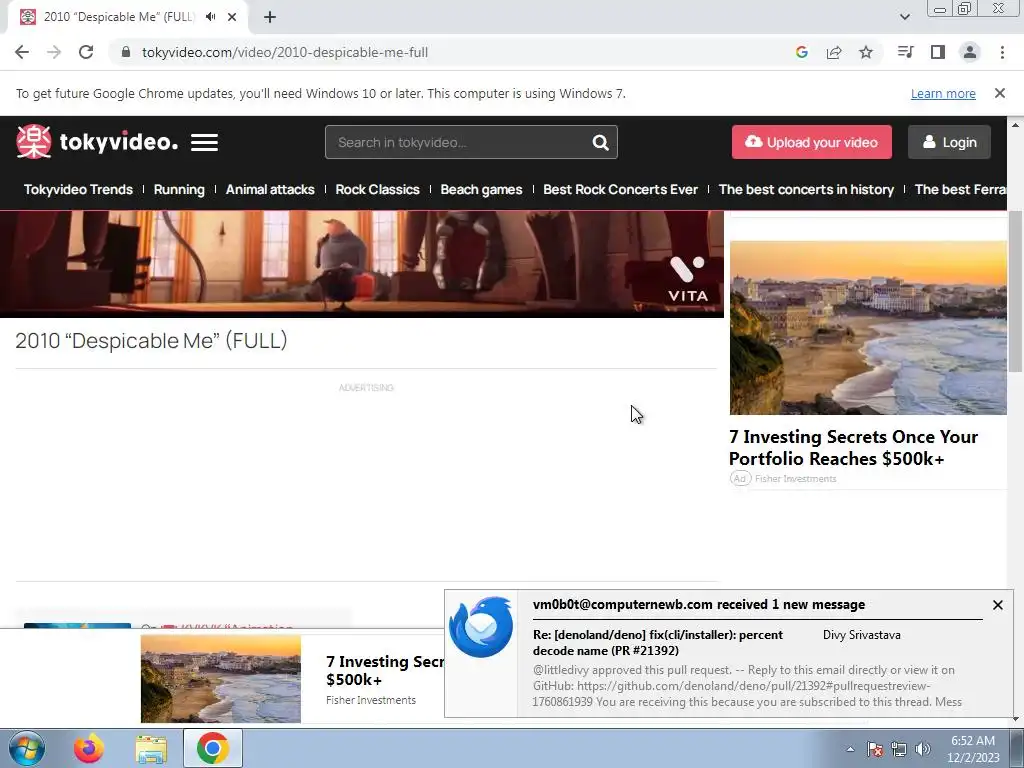Image resolution: width=1024 pixels, height=768 pixels.
Task: Reload the tokyvideo page
Action: (86, 52)
